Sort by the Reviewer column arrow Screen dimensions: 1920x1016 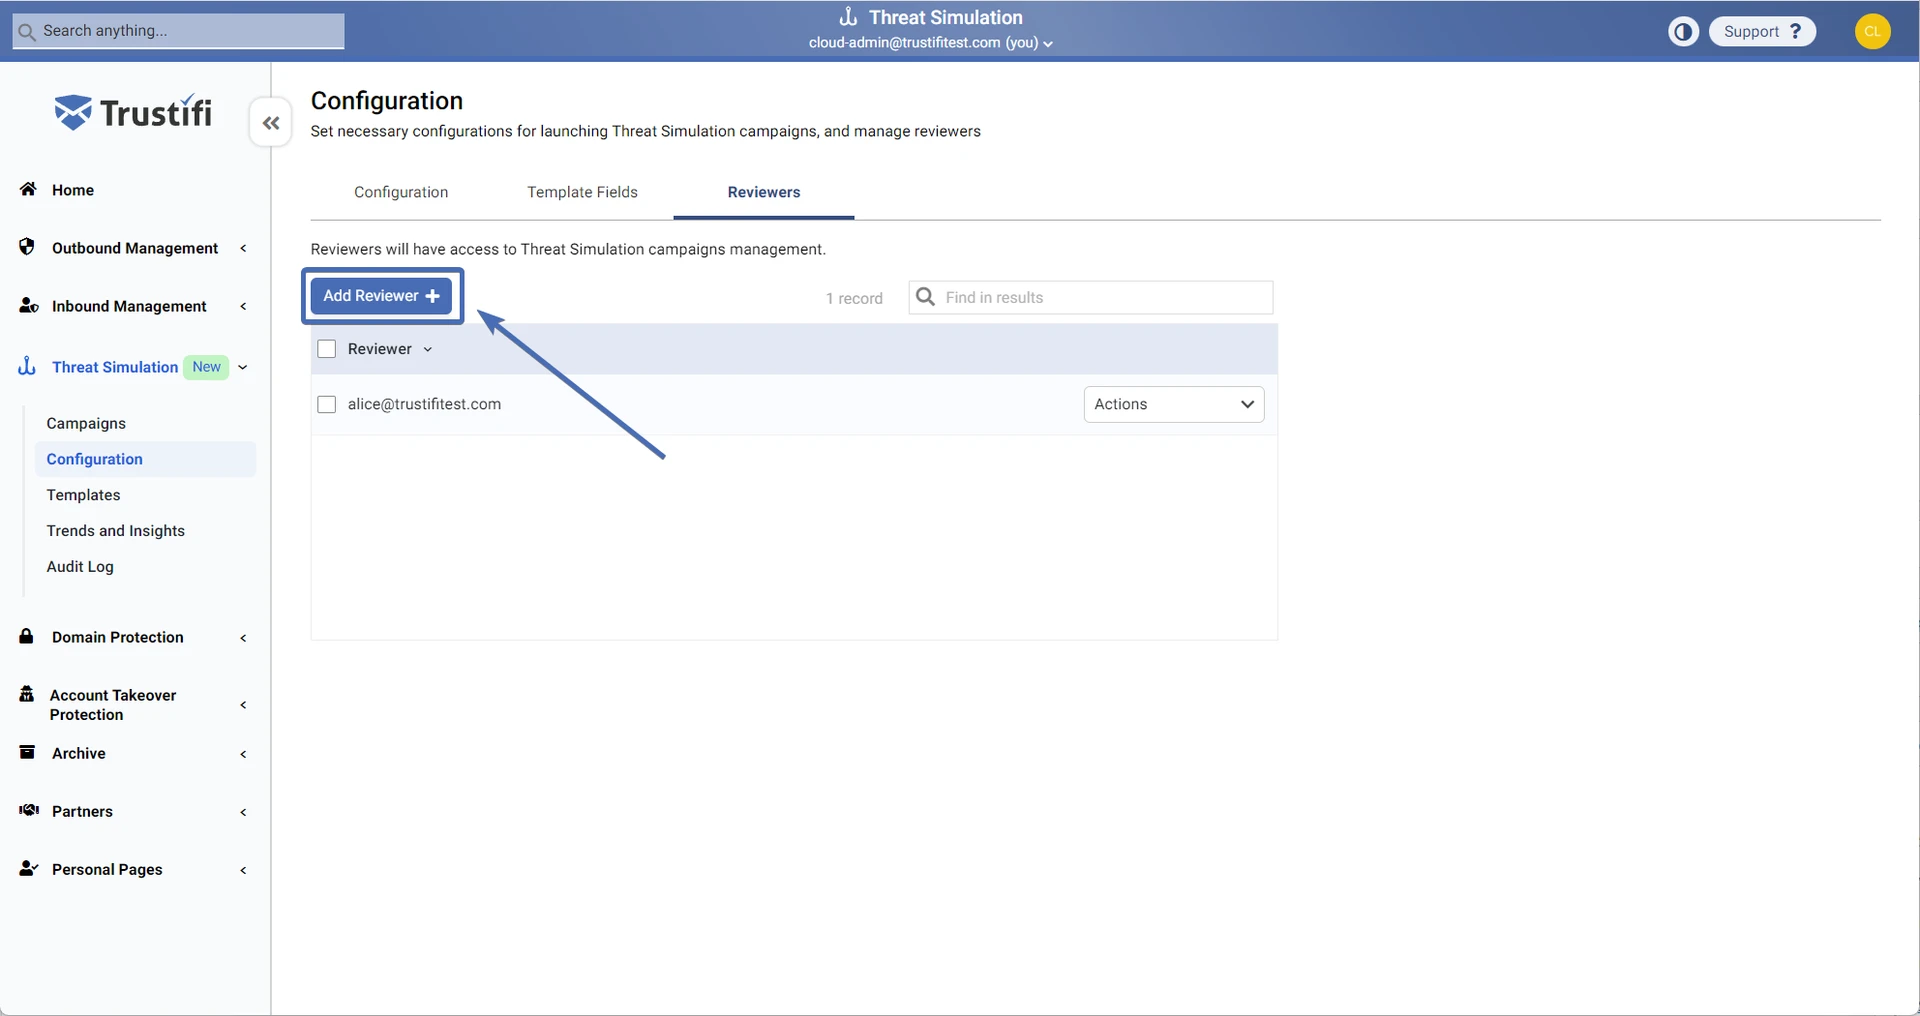428,350
